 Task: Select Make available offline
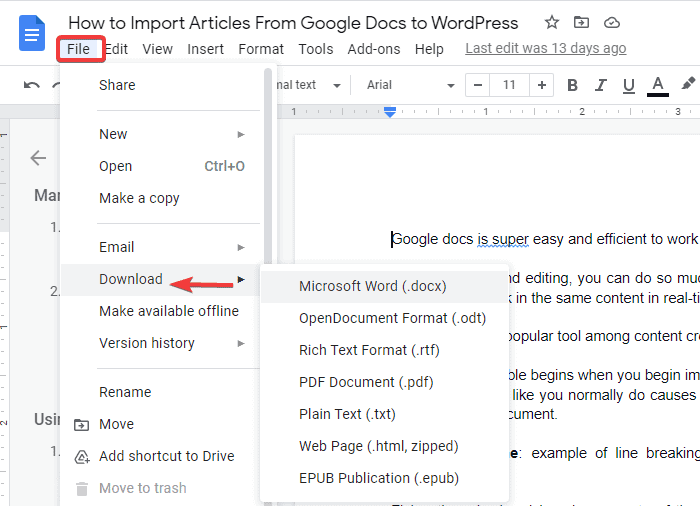point(168,311)
